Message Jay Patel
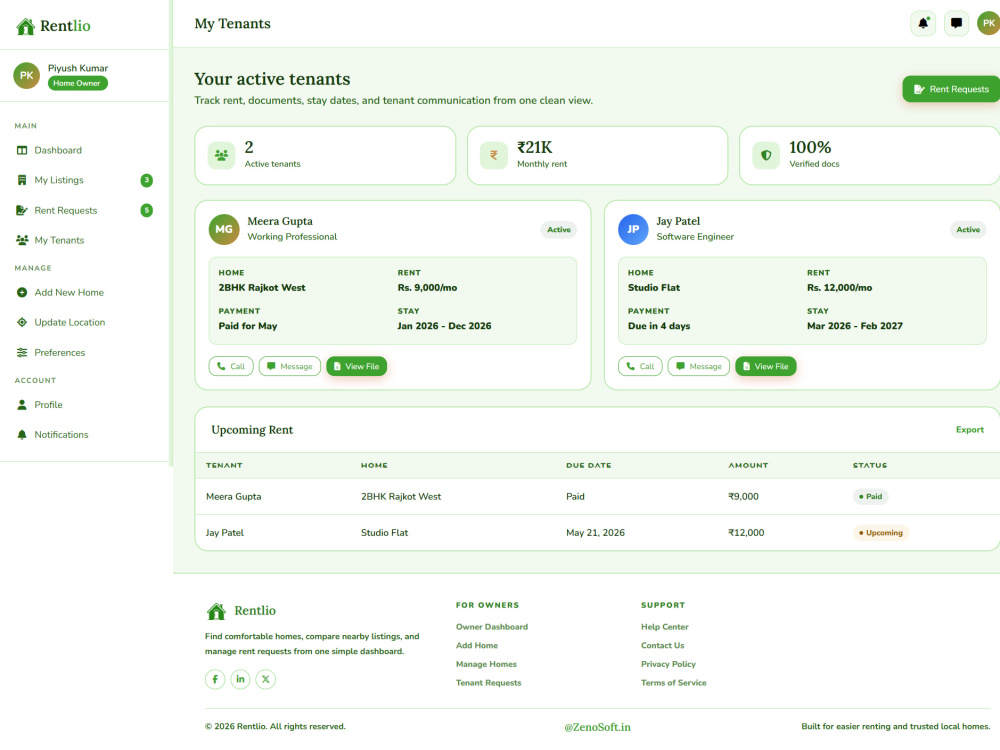 point(698,367)
